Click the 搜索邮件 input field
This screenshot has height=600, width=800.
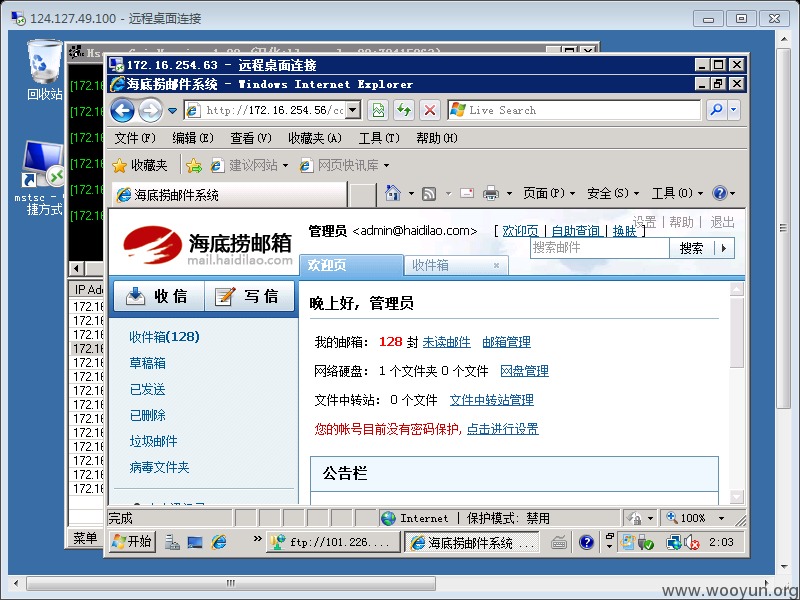click(599, 248)
